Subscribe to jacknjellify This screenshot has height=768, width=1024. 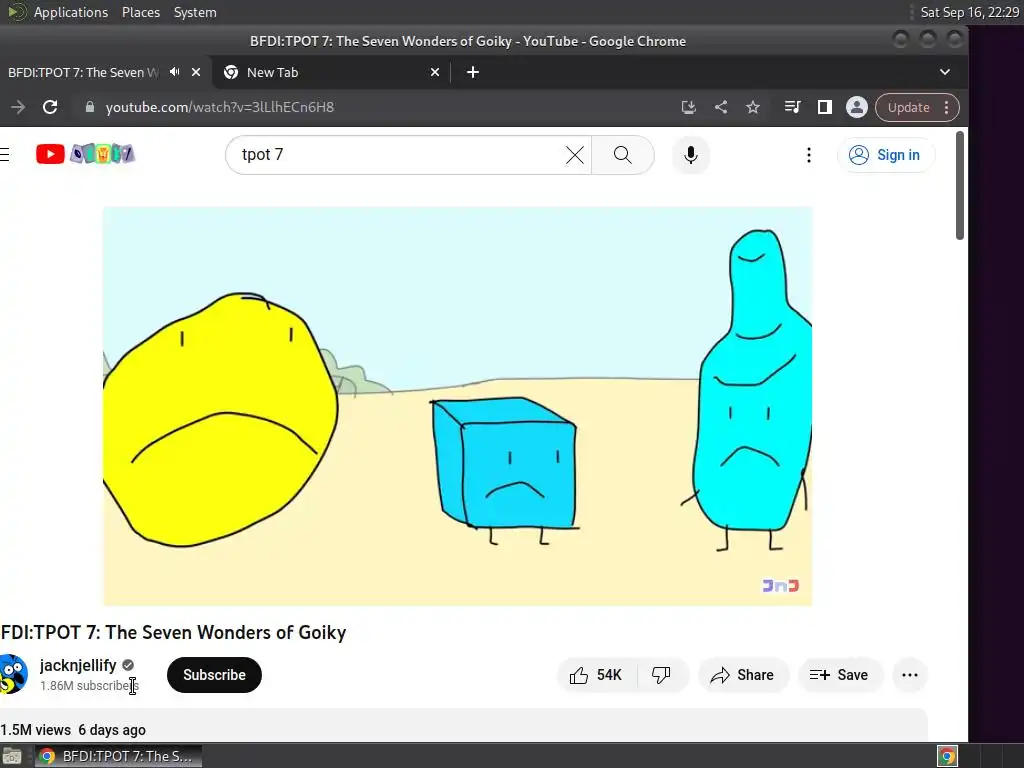point(214,675)
